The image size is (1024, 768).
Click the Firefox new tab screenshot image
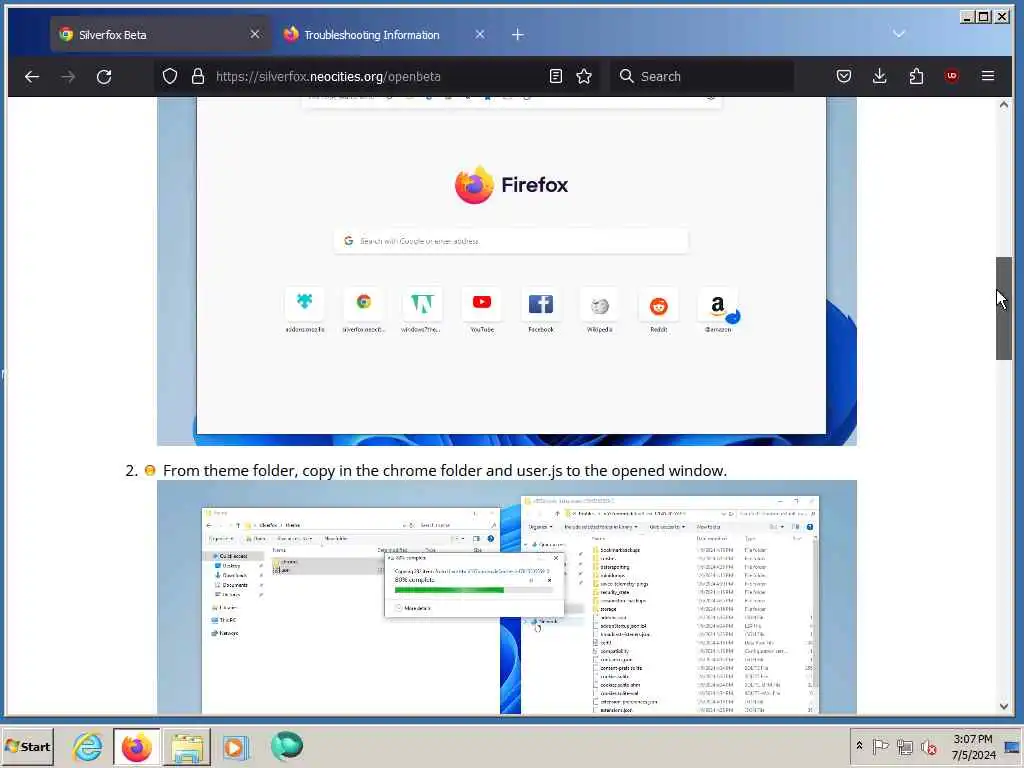(507, 271)
